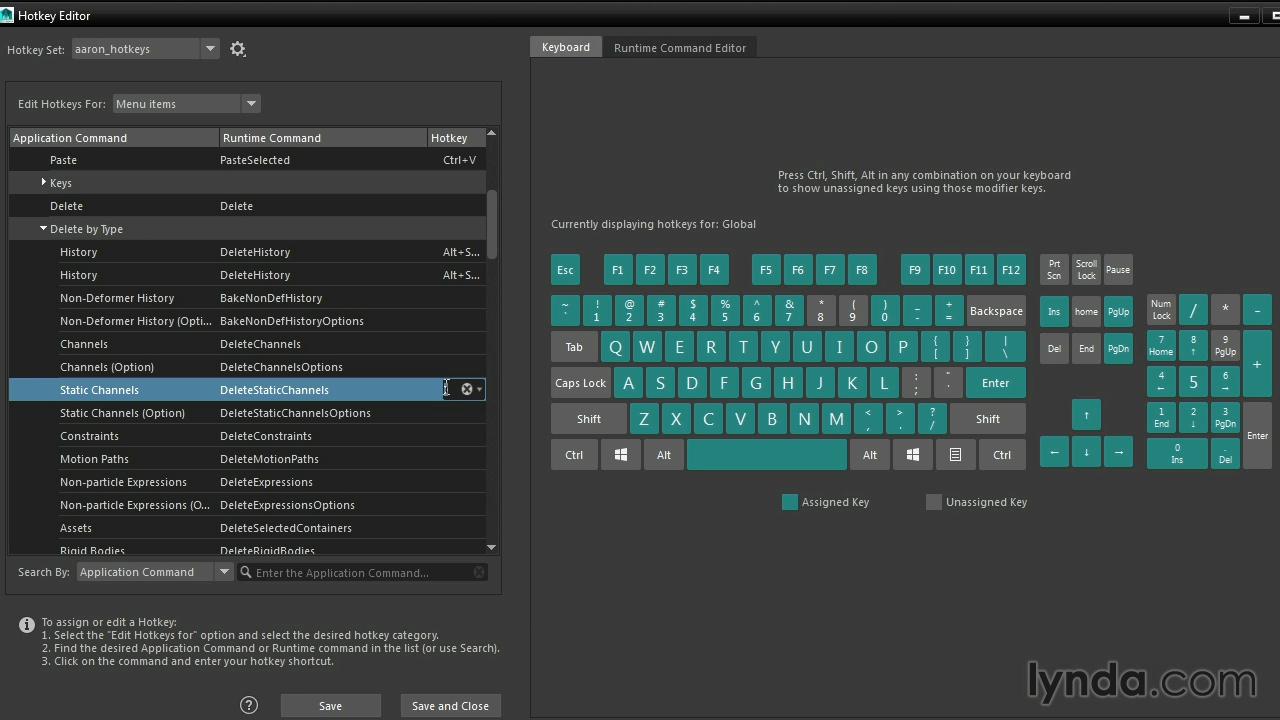
Task: Click the Save button
Action: pyautogui.click(x=330, y=706)
